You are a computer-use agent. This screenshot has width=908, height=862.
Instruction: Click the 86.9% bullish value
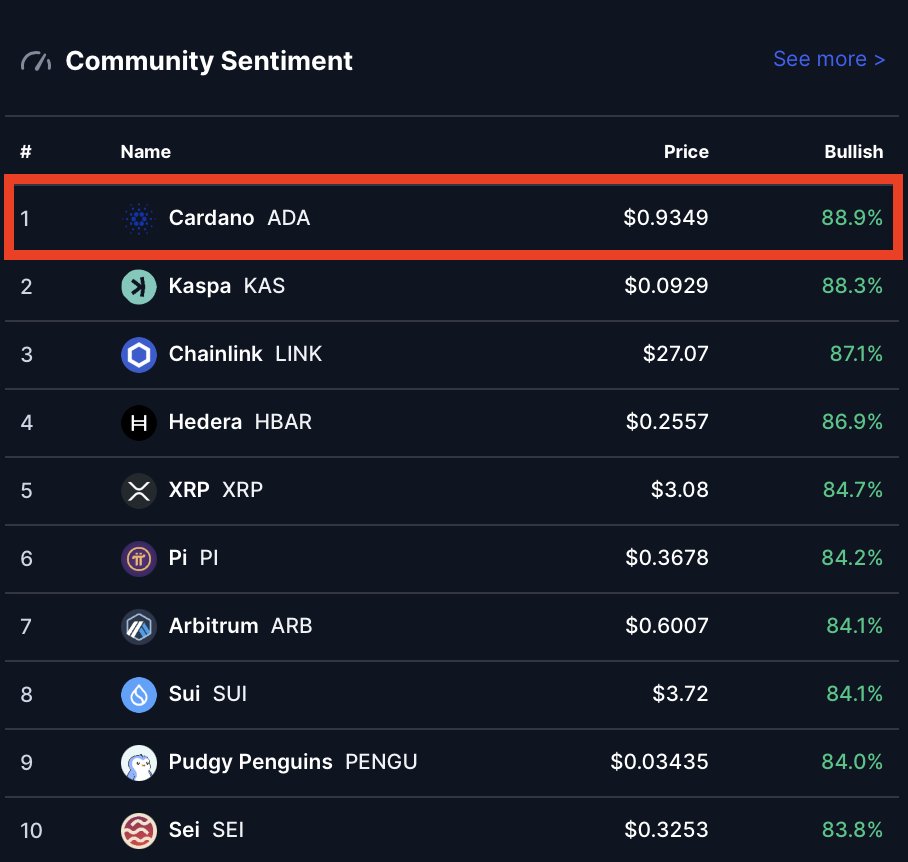click(852, 421)
